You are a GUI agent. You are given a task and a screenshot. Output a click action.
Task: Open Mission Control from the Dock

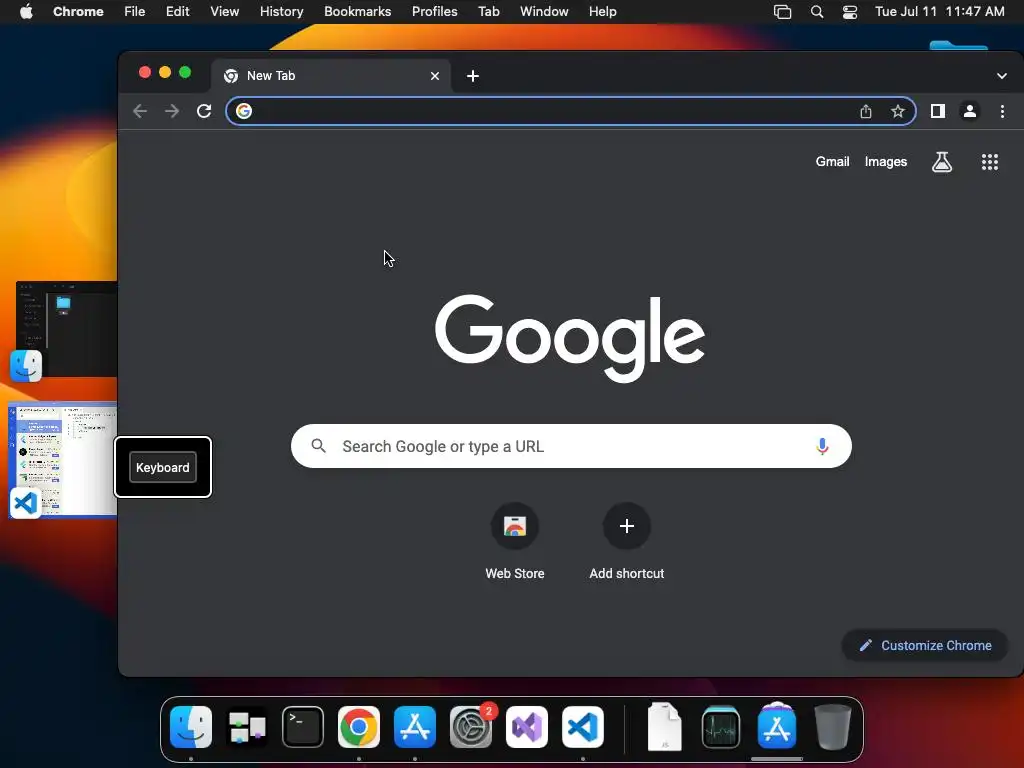pyautogui.click(x=247, y=727)
